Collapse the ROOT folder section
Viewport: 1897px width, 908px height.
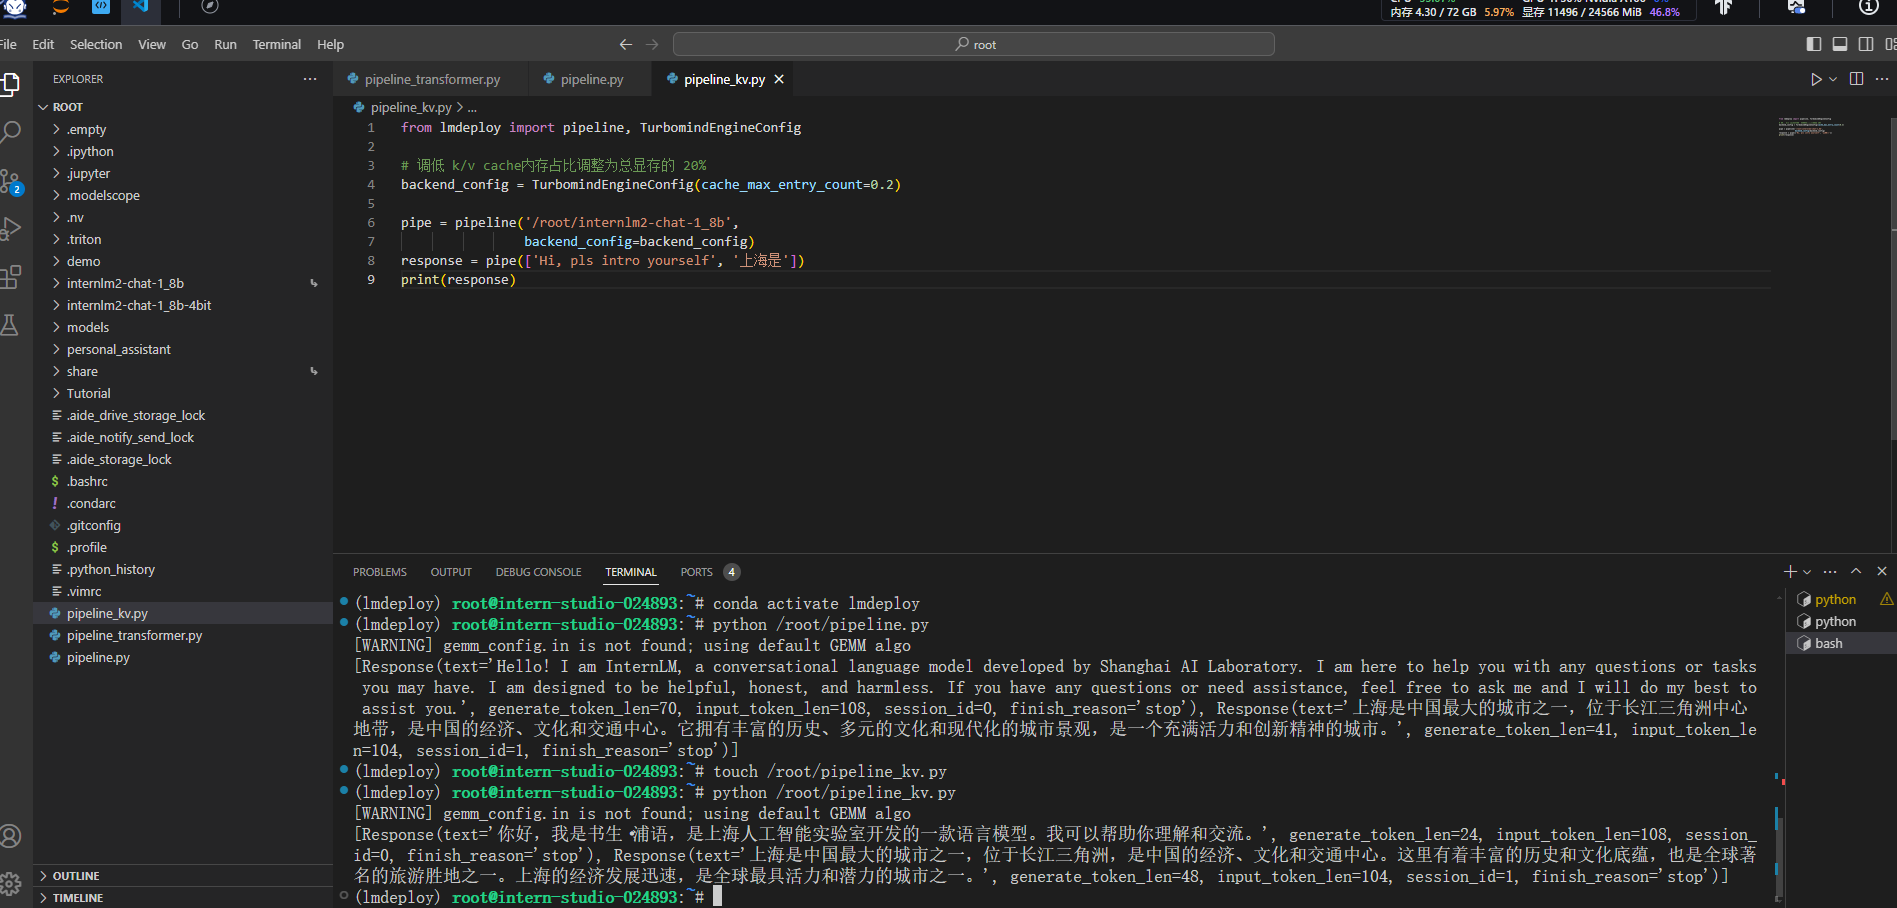coord(183,107)
